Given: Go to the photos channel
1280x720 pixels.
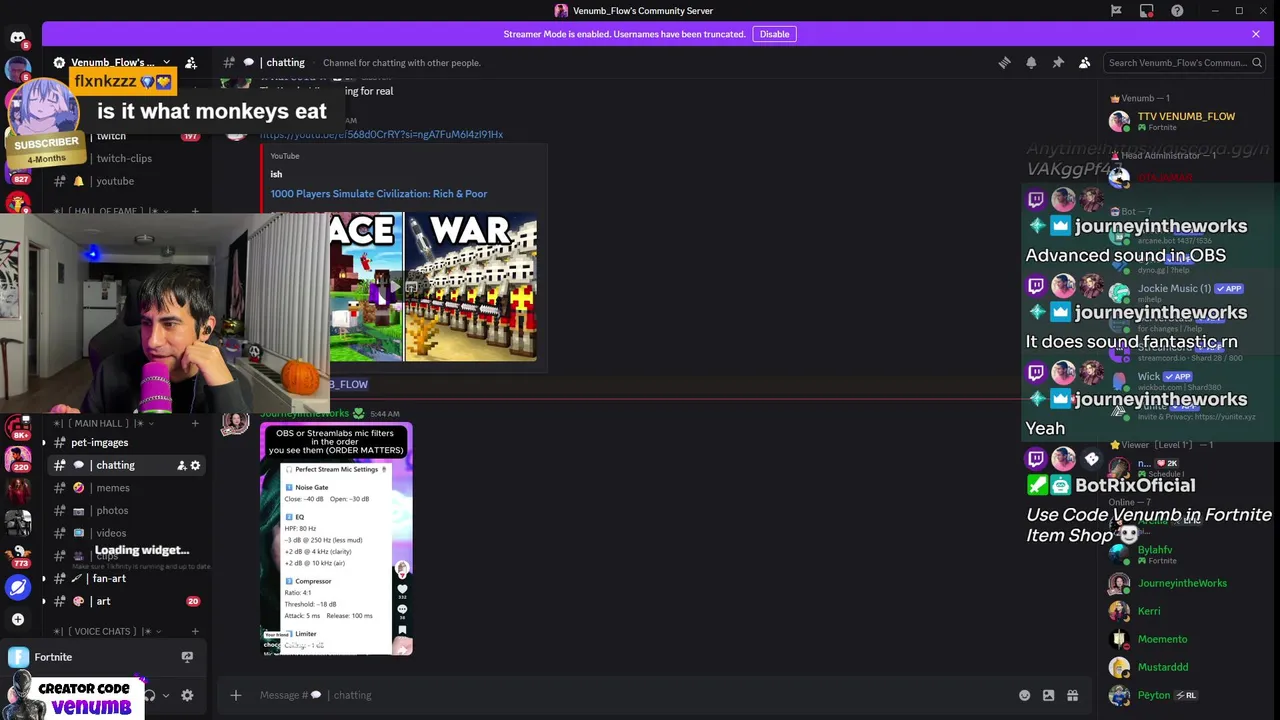Looking at the screenshot, I should point(112,510).
